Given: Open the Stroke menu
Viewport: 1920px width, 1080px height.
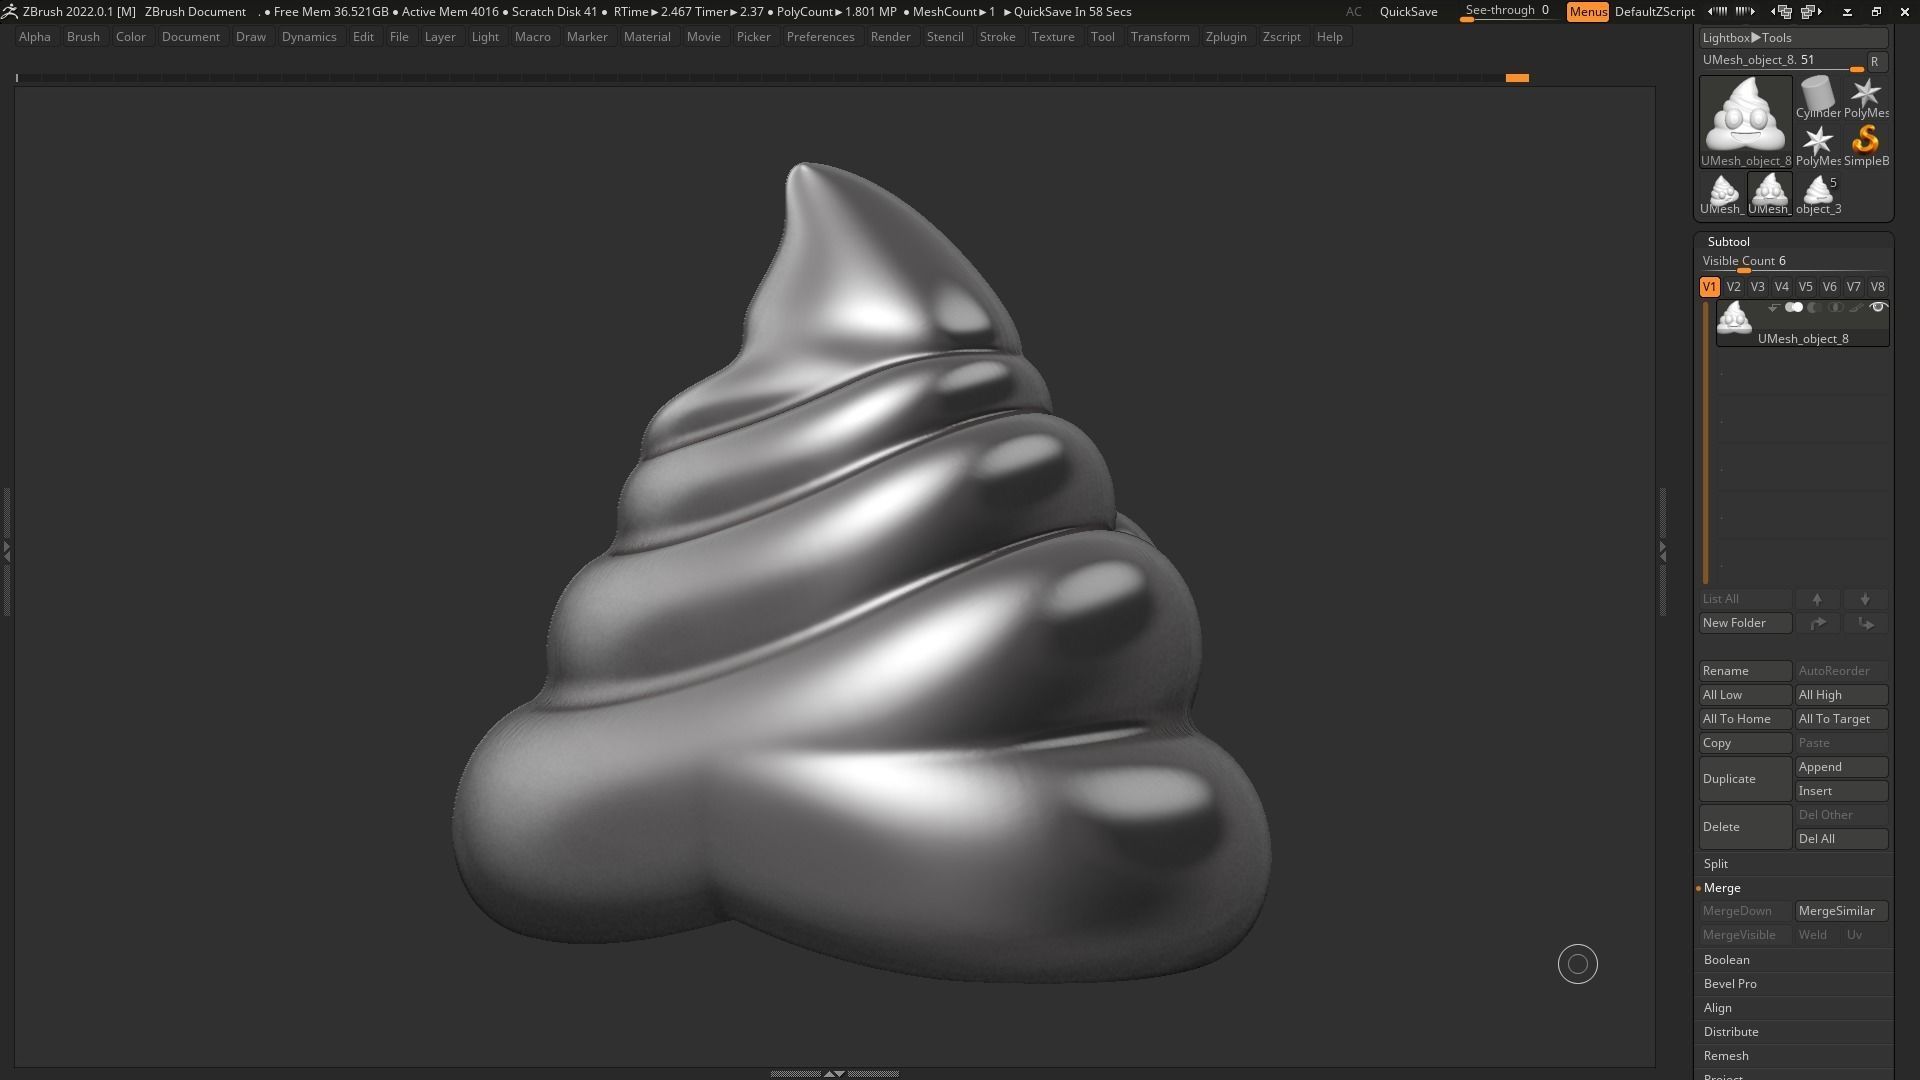Looking at the screenshot, I should (997, 37).
